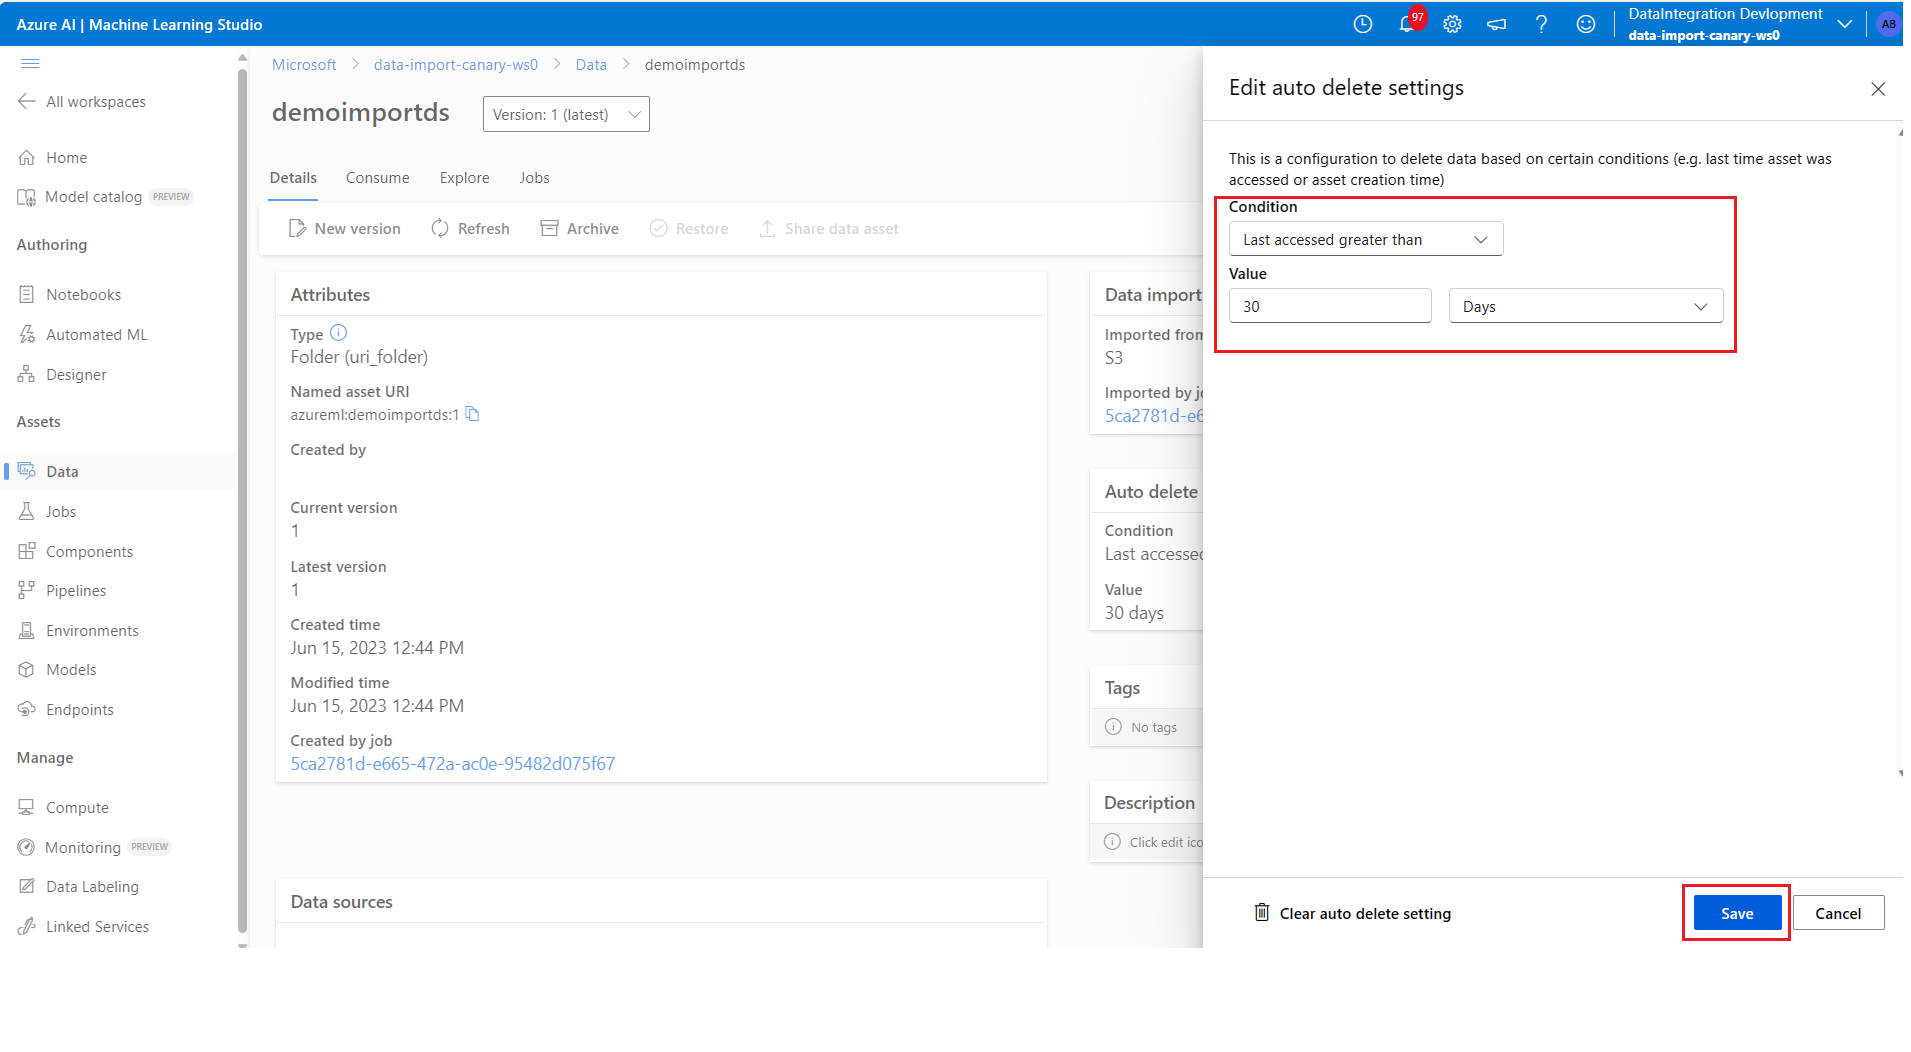Toggle the hamburger navigation menu
This screenshot has width=1911, height=1052.
30,64
